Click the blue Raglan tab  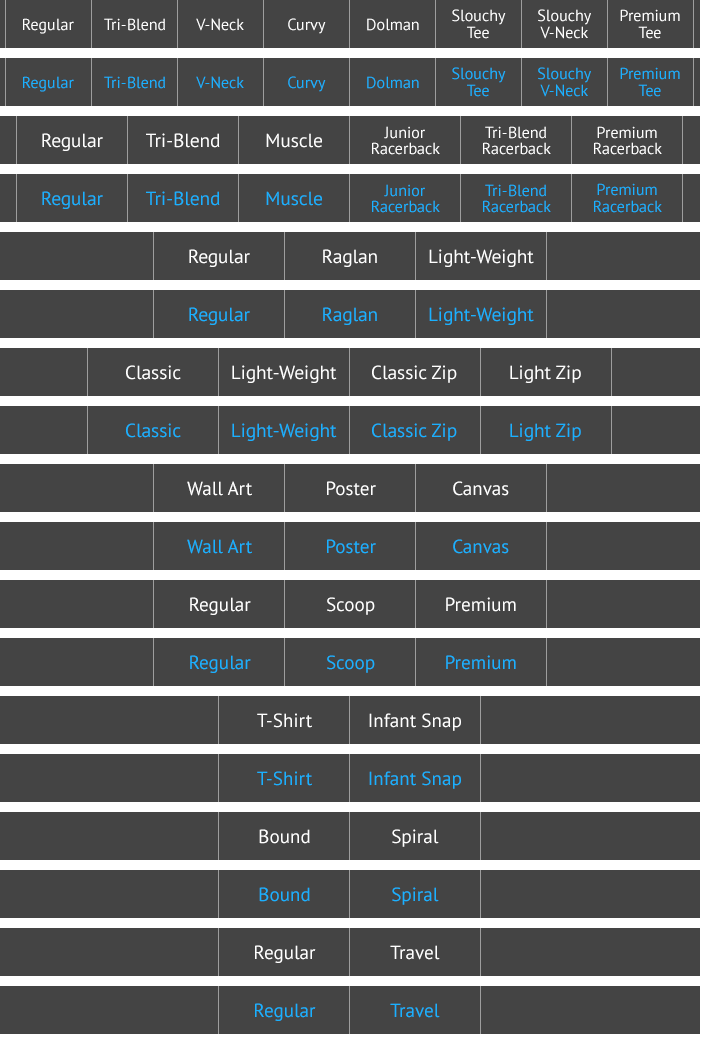350,315
